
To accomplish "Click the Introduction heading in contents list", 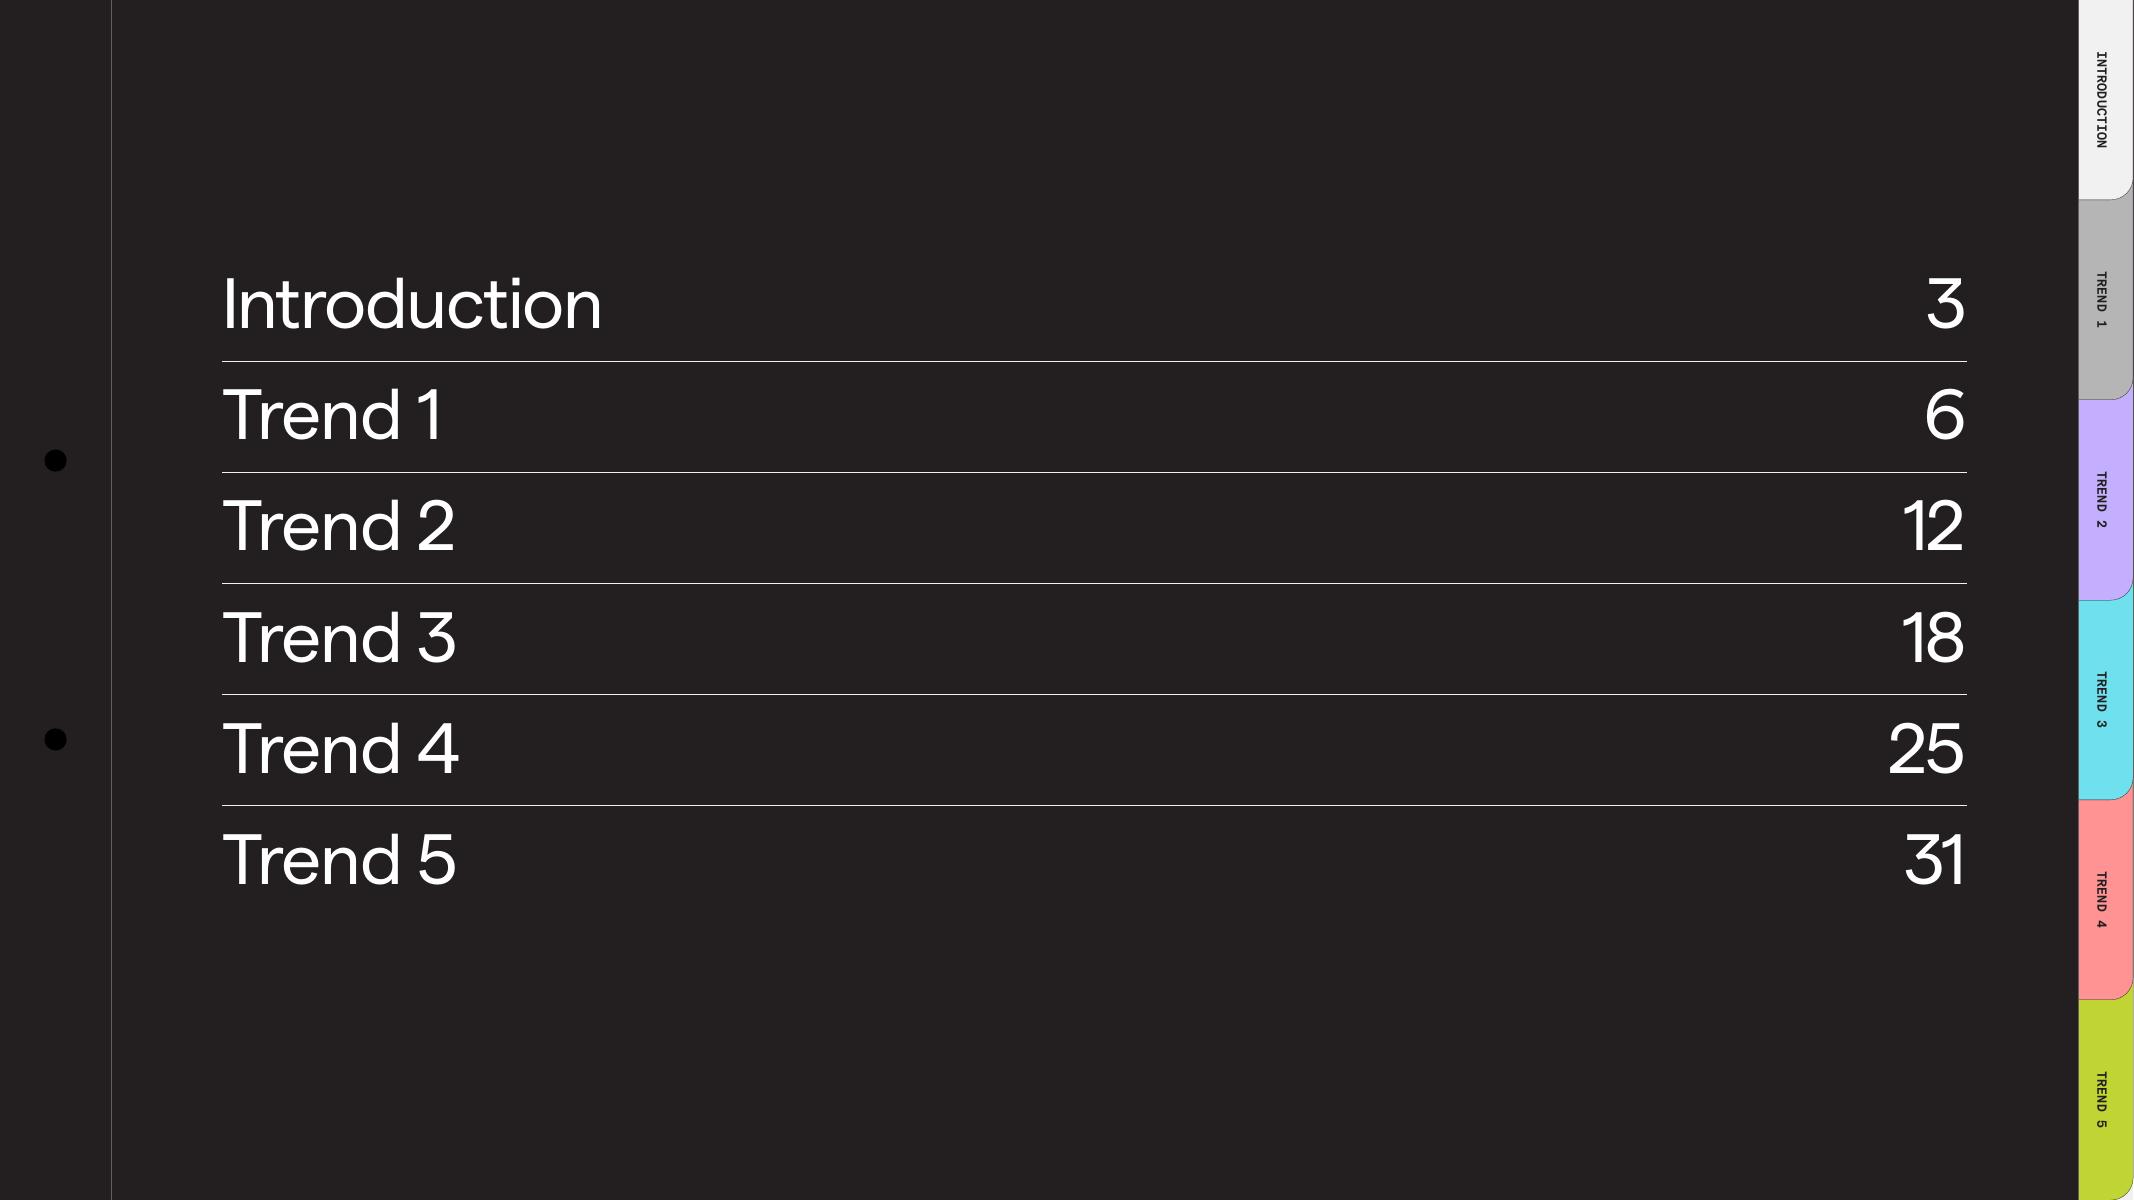I will click(x=411, y=304).
